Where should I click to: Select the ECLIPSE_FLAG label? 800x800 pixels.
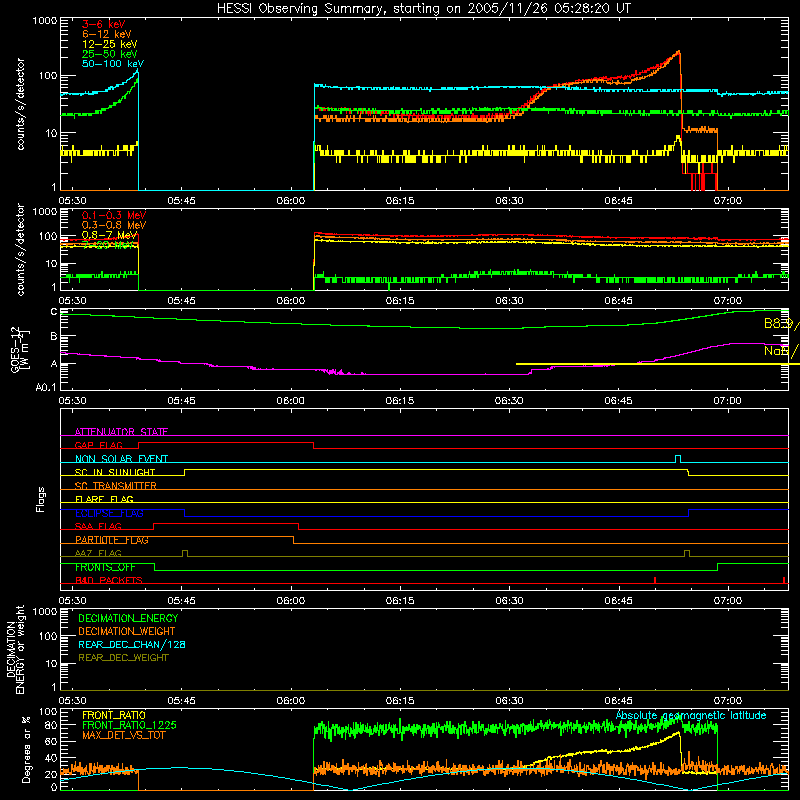click(x=109, y=513)
